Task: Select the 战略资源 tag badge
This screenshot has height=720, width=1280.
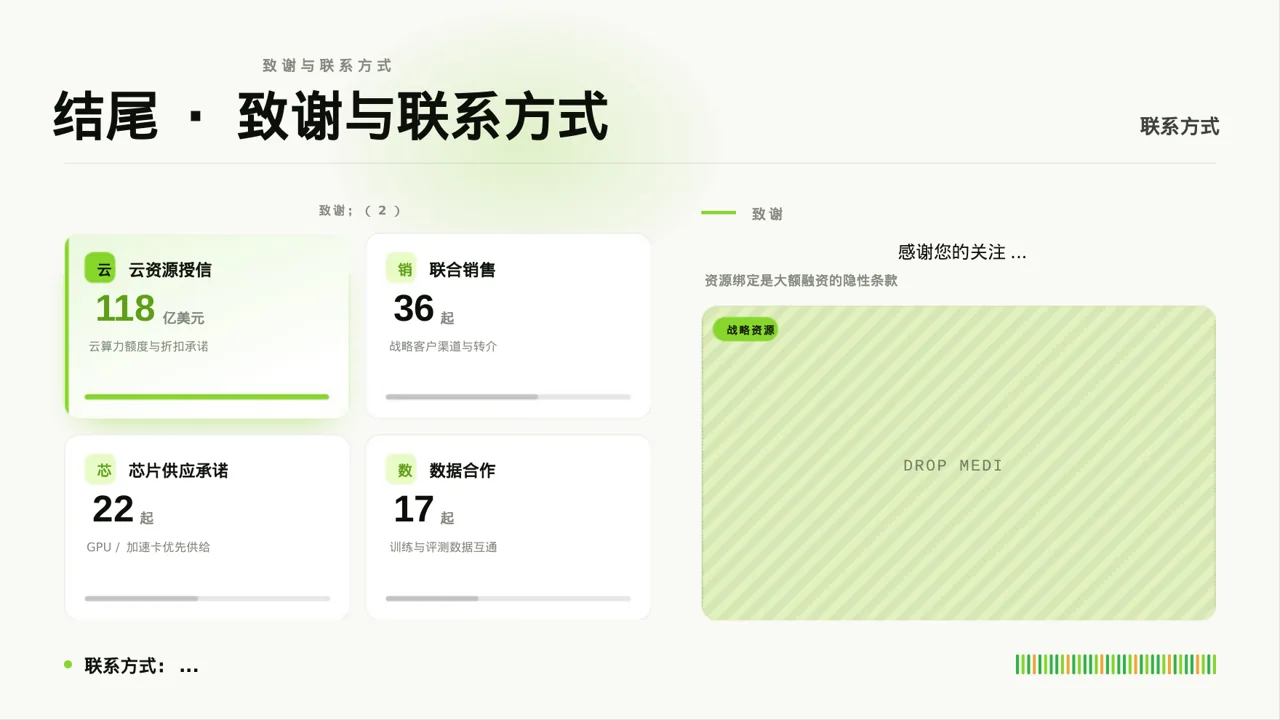Action: (x=746, y=330)
